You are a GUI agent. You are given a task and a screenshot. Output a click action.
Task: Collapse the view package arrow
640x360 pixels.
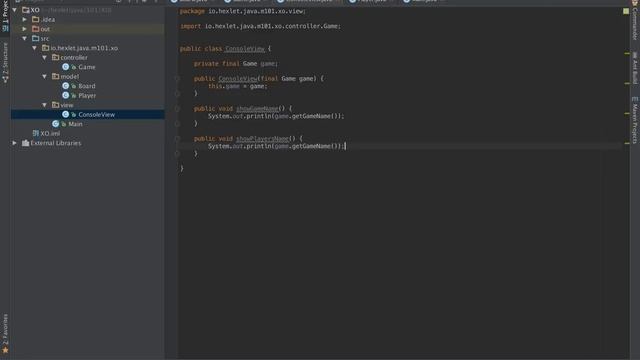click(44, 105)
